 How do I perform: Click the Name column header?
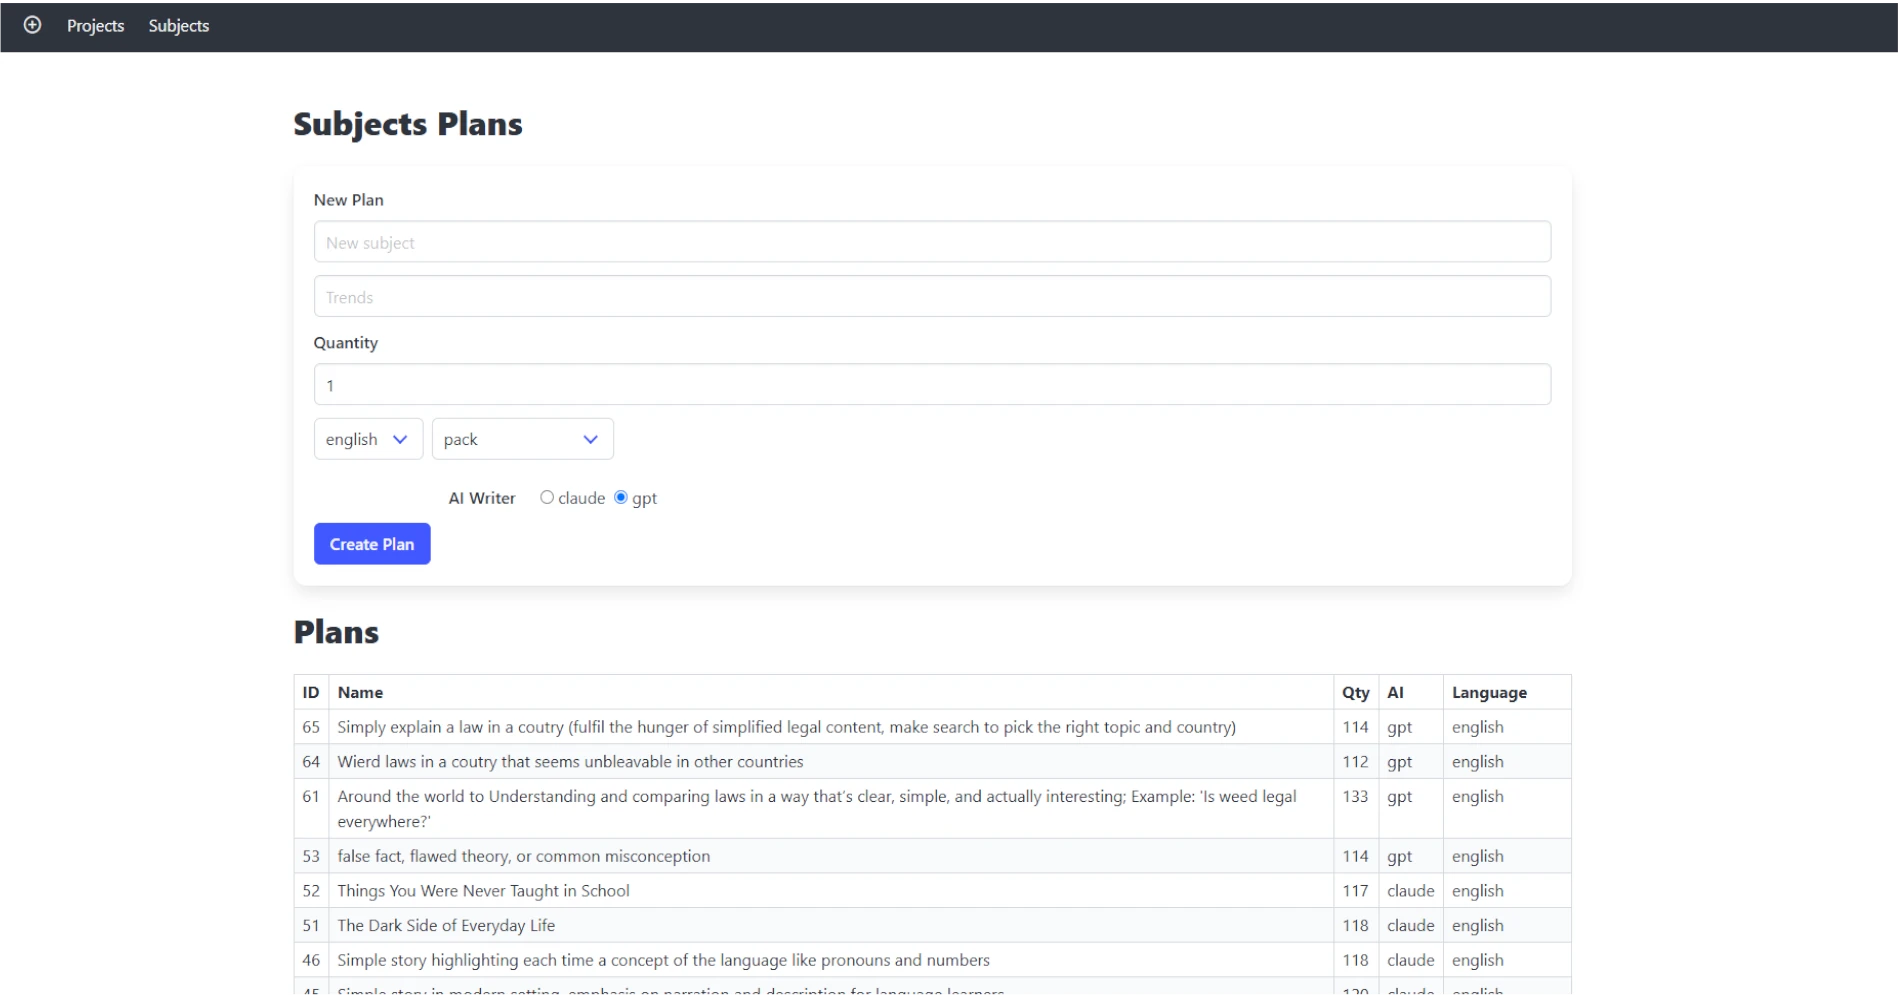(x=360, y=692)
